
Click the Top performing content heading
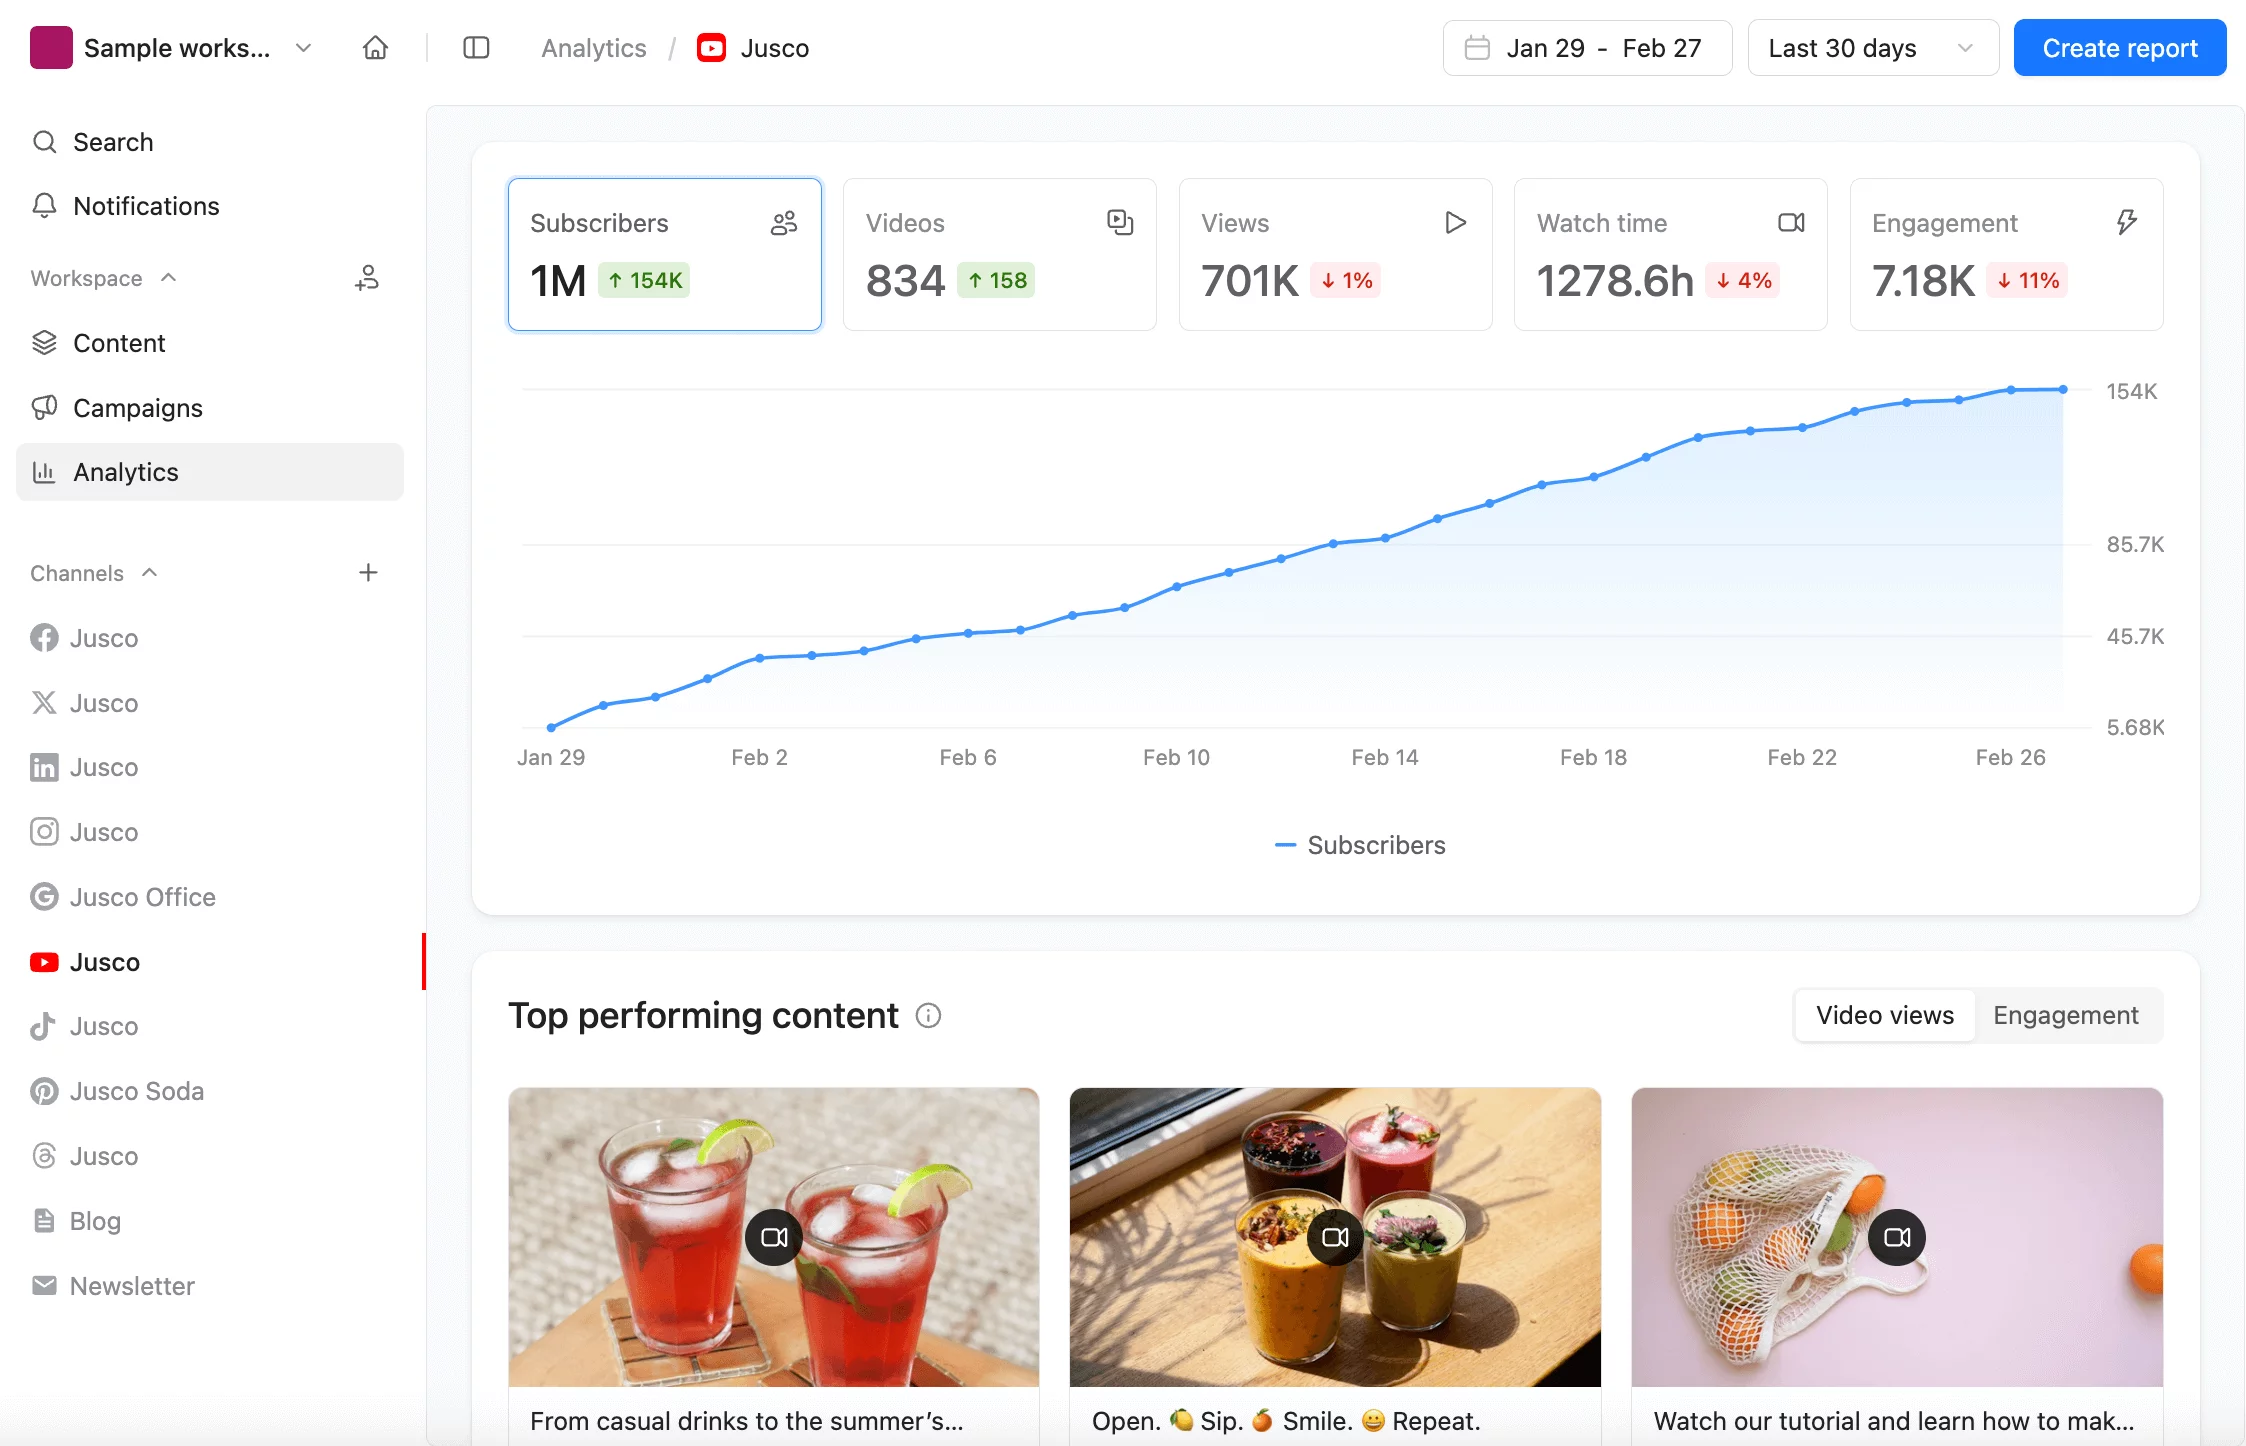(703, 1016)
